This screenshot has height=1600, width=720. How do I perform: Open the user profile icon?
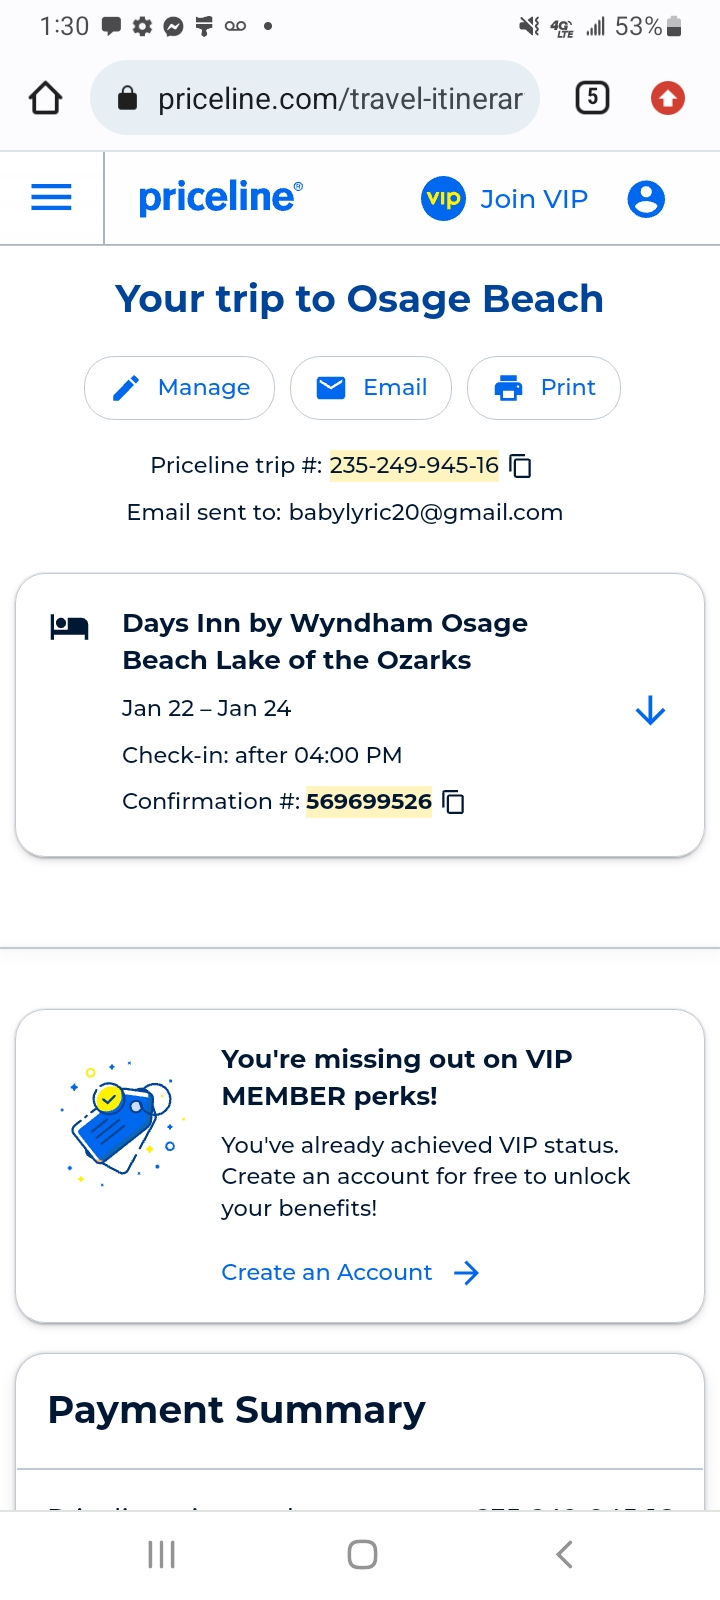(646, 199)
